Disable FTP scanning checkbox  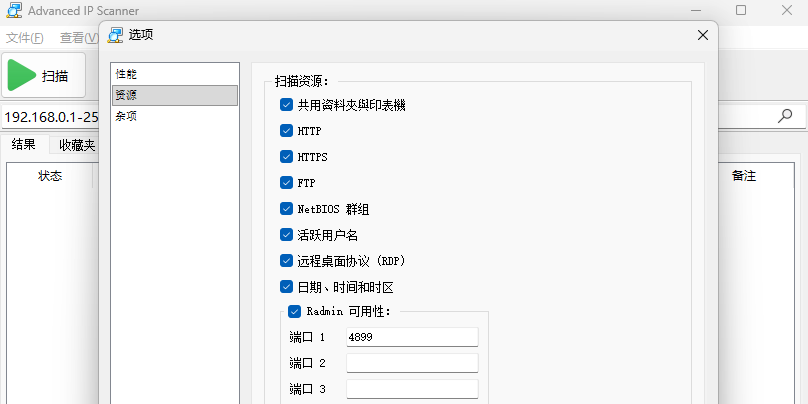tap(287, 182)
